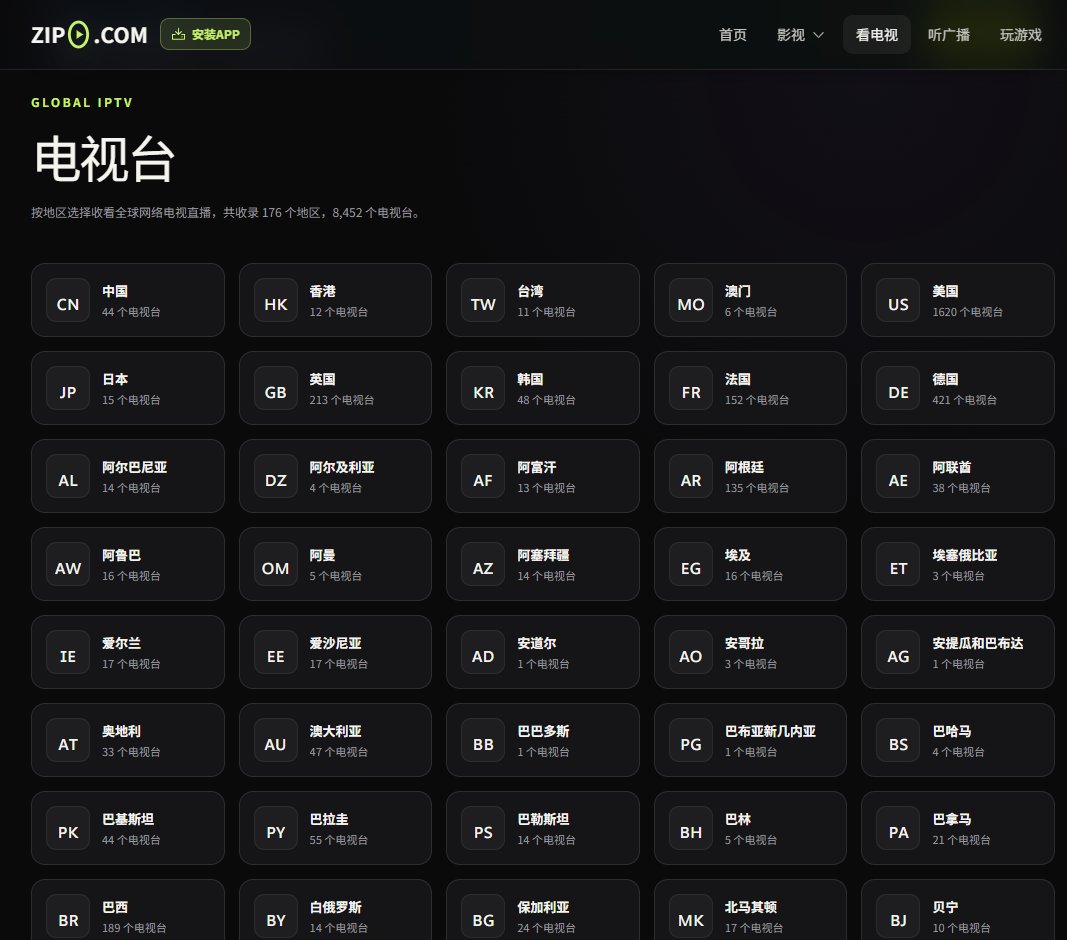
Task: Select the 巴基斯坦 region card
Action: coord(128,828)
